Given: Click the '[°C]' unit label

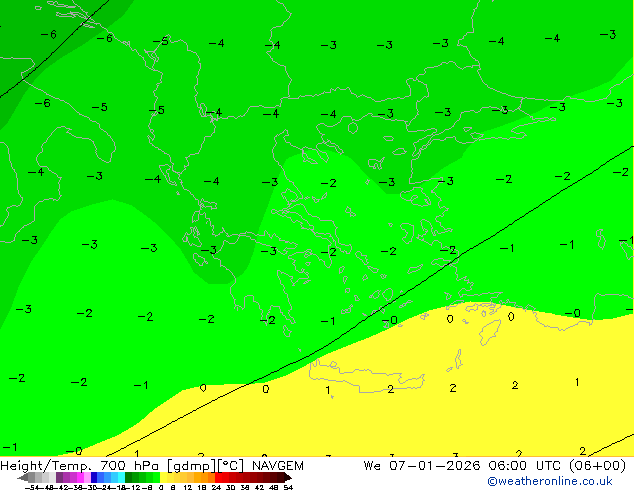Looking at the screenshot, I should 231,466.
